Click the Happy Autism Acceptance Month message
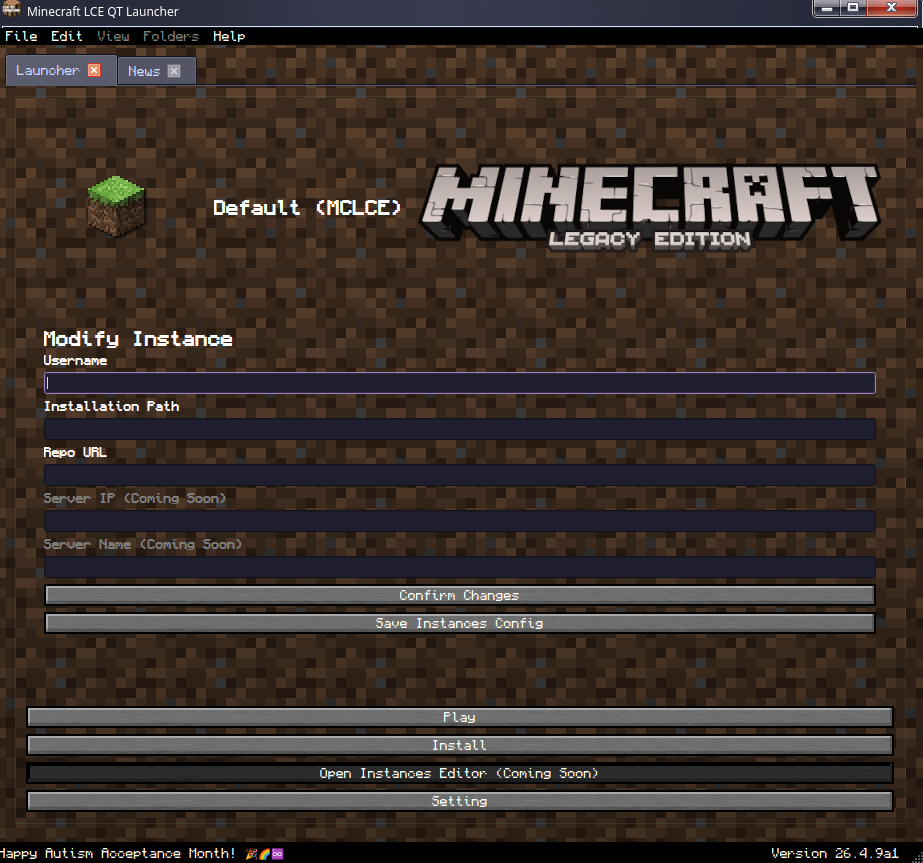The width and height of the screenshot is (923, 863). tap(141, 853)
